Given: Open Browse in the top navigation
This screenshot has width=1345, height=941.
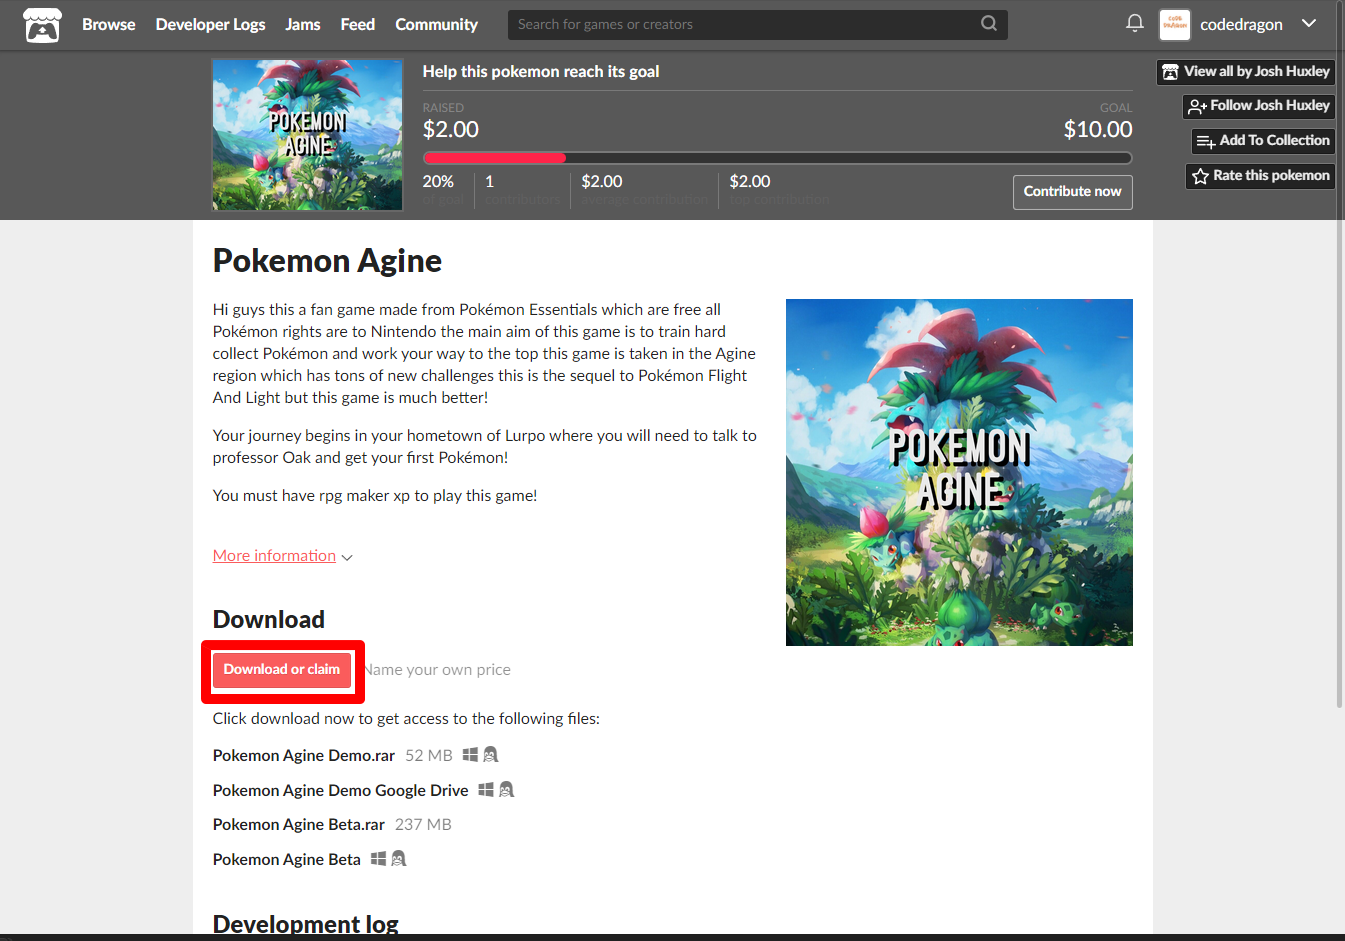Looking at the screenshot, I should (108, 24).
